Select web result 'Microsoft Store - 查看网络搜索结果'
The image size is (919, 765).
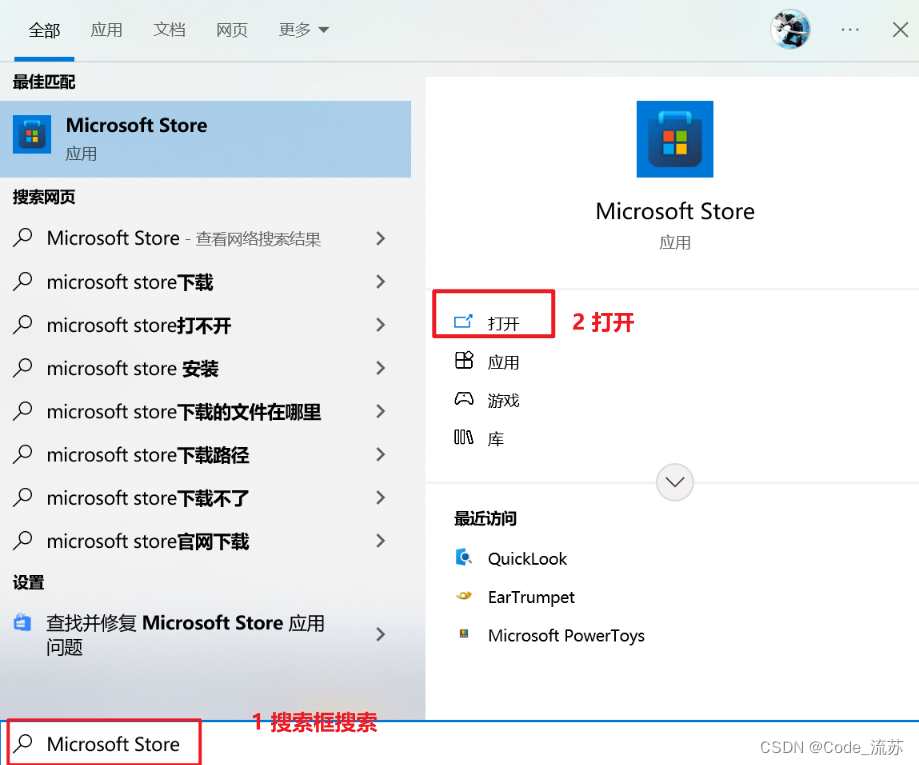coord(205,239)
